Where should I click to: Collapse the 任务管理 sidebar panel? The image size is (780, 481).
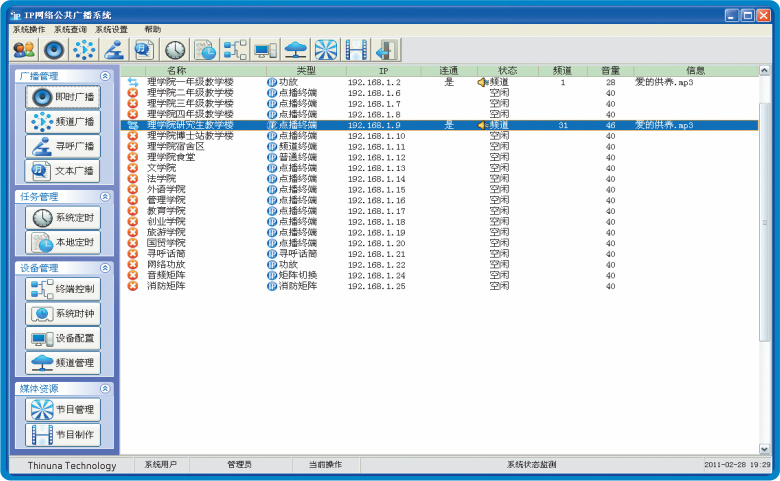click(x=104, y=197)
